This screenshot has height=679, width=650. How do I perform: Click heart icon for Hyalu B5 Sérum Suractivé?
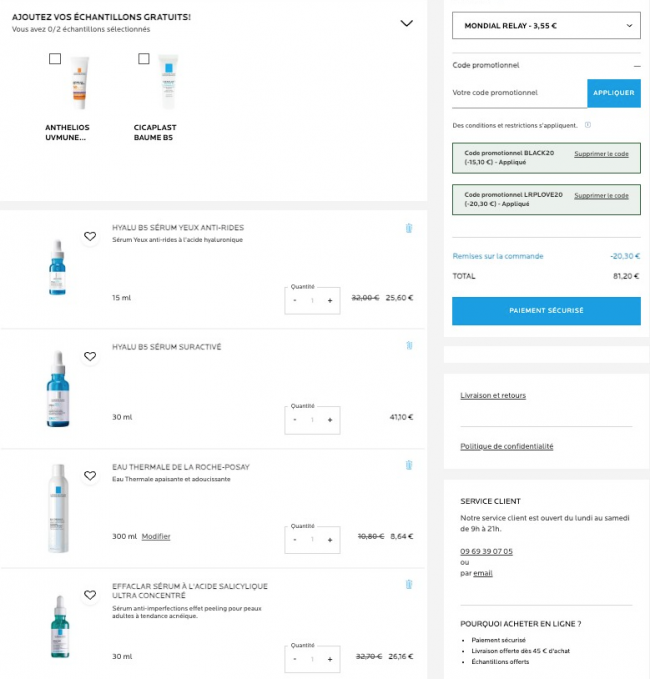click(x=90, y=356)
